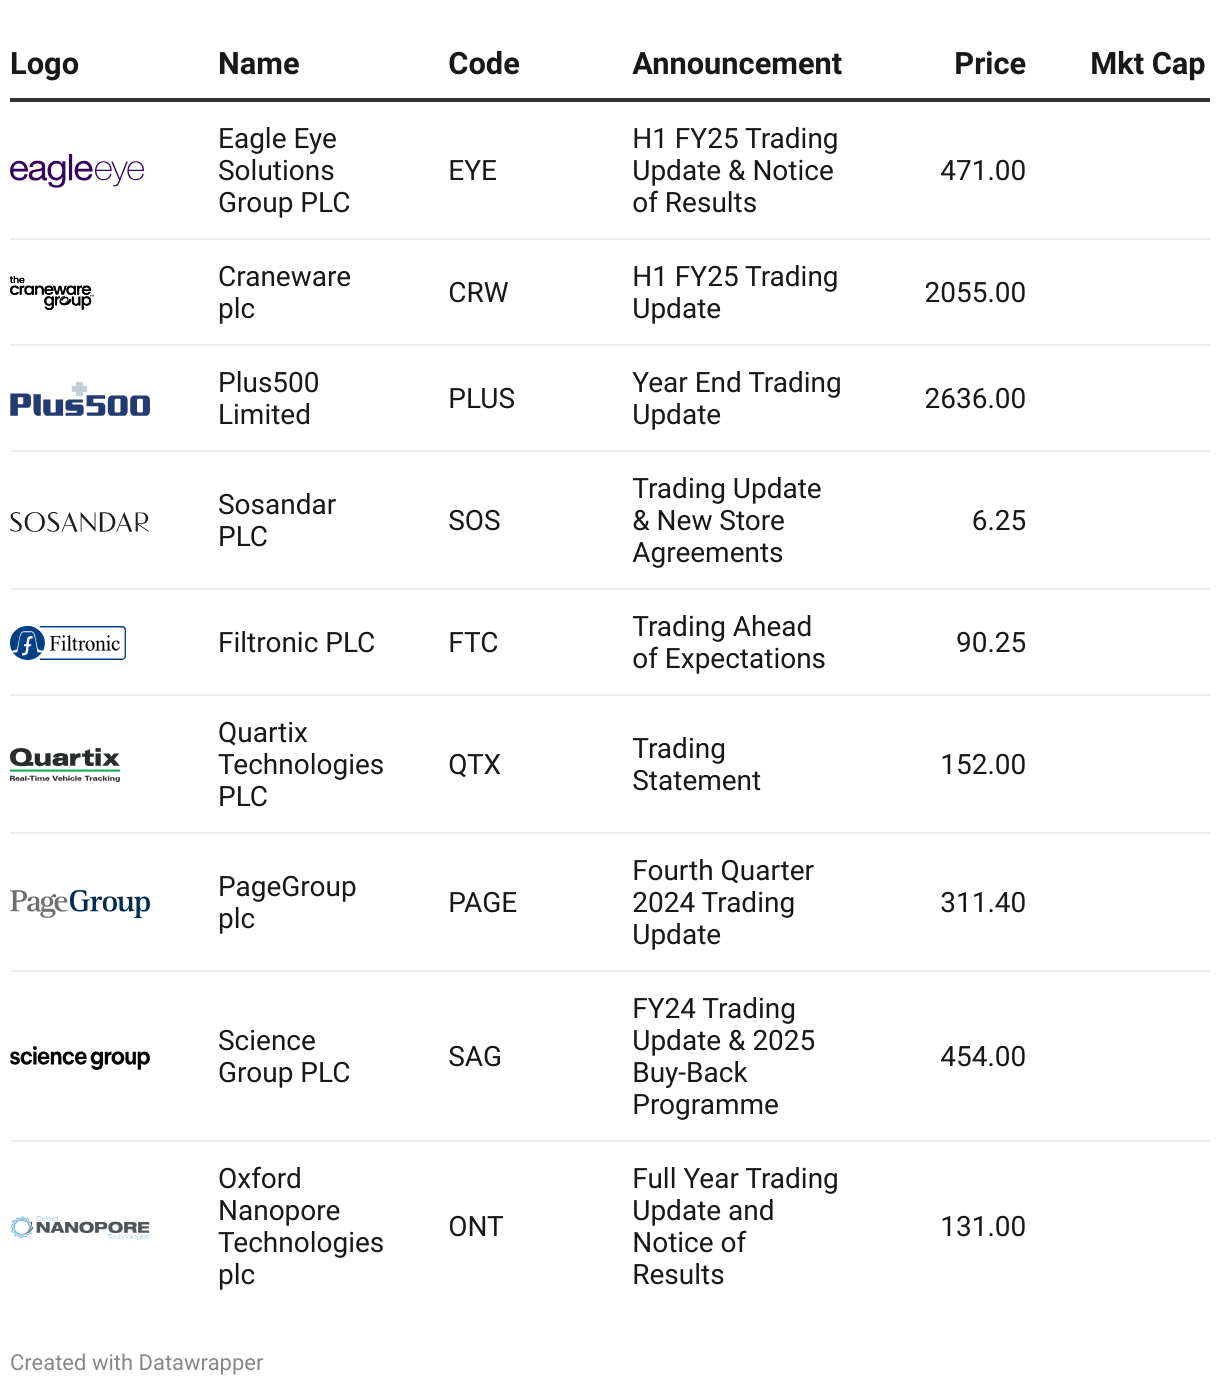The image size is (1220, 1386).
Task: Click the Announcement column header
Action: [737, 64]
